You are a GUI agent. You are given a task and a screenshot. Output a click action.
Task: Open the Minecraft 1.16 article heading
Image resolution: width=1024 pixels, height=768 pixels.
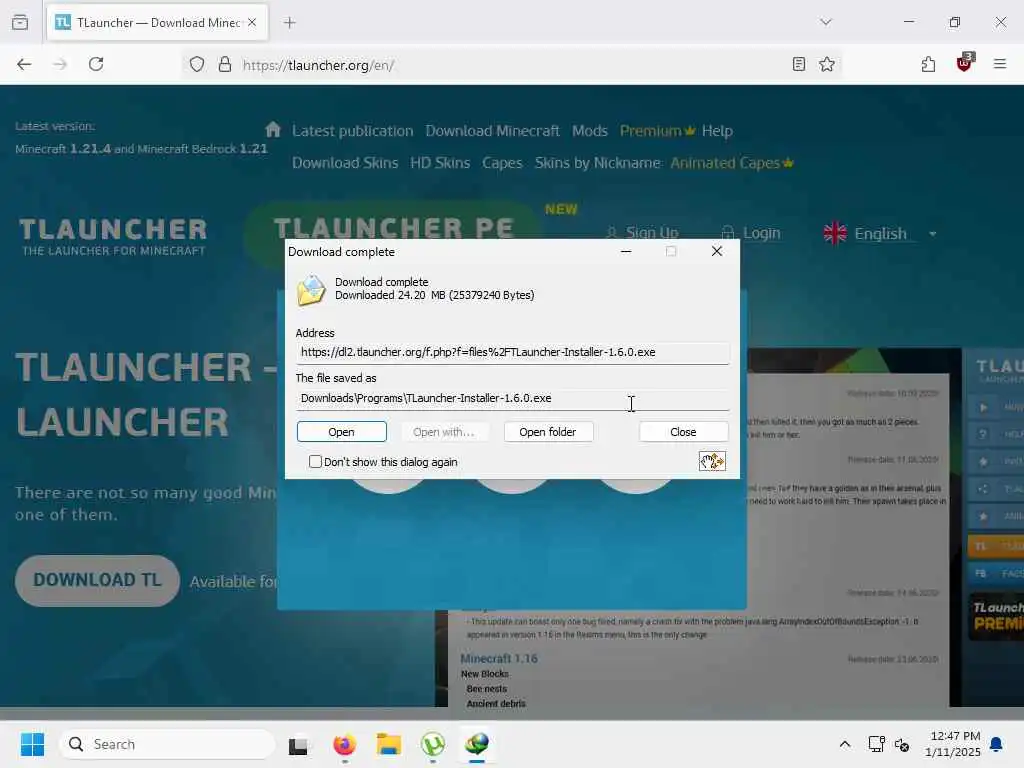pos(499,658)
